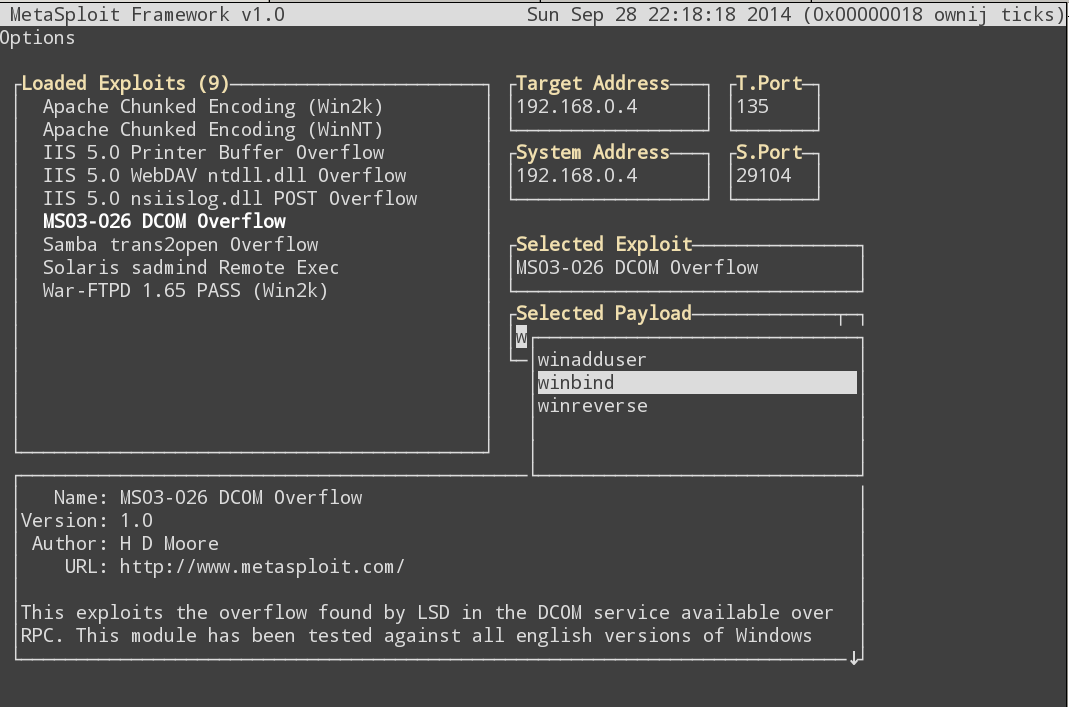Click the Version: 1.0 line

pyautogui.click(x=87, y=521)
